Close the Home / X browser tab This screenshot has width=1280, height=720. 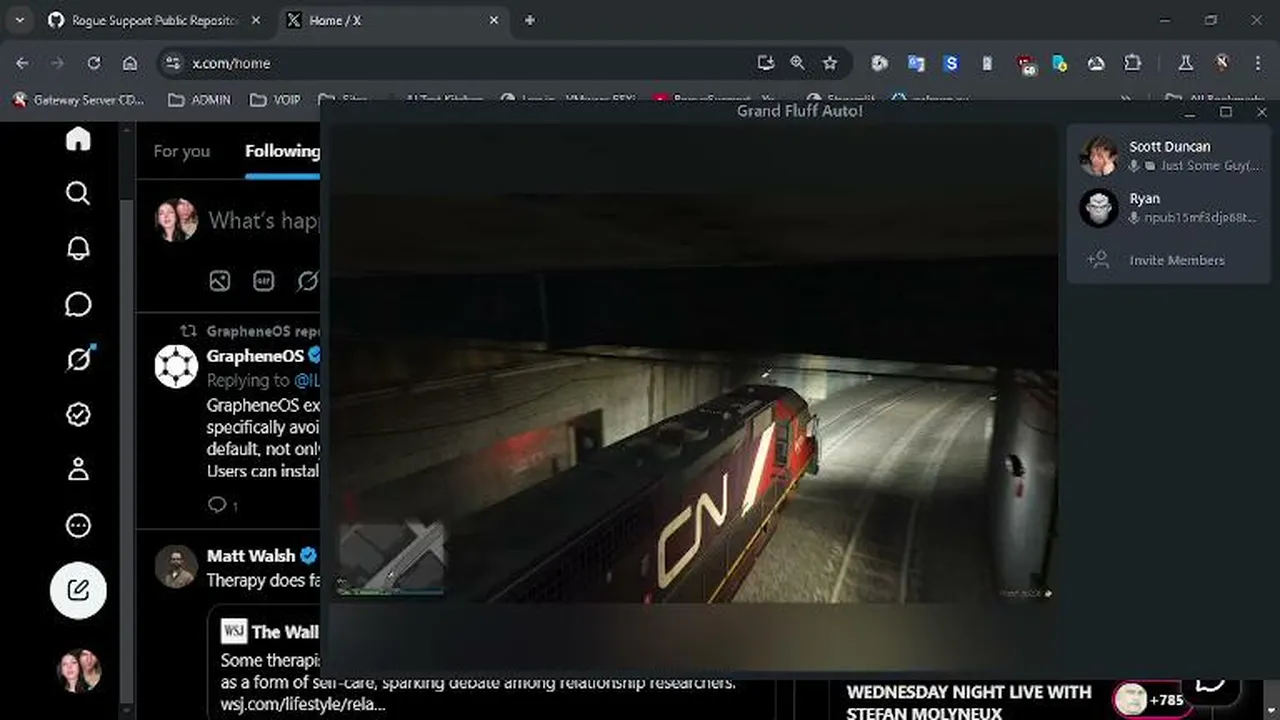tap(493, 20)
